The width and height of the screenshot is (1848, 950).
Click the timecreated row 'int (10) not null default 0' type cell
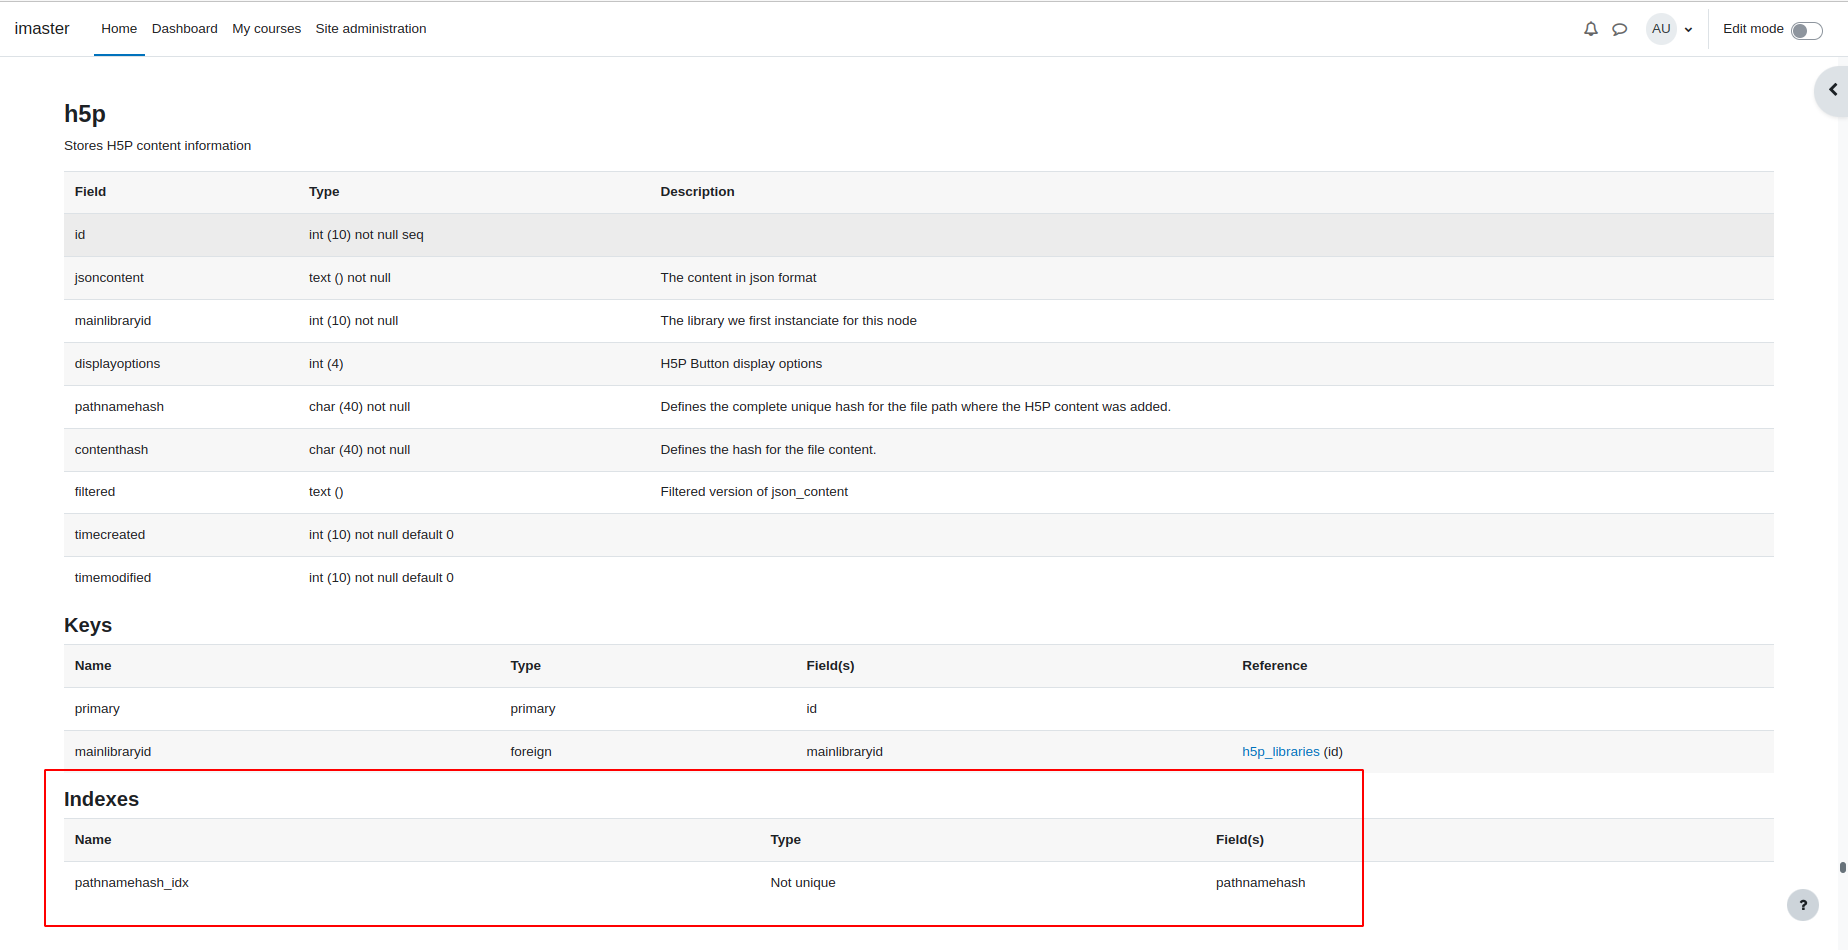[381, 535]
